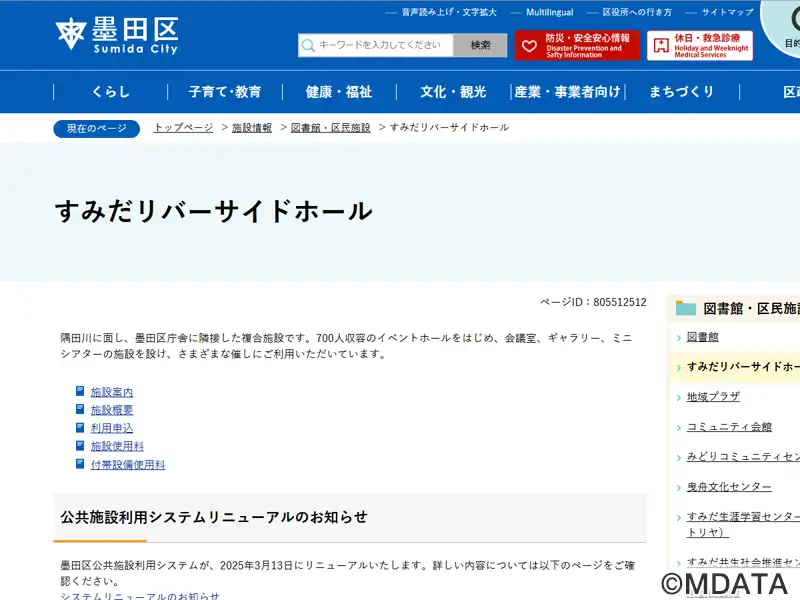Open the 施設案内 link
The image size is (800, 600).
(x=112, y=392)
